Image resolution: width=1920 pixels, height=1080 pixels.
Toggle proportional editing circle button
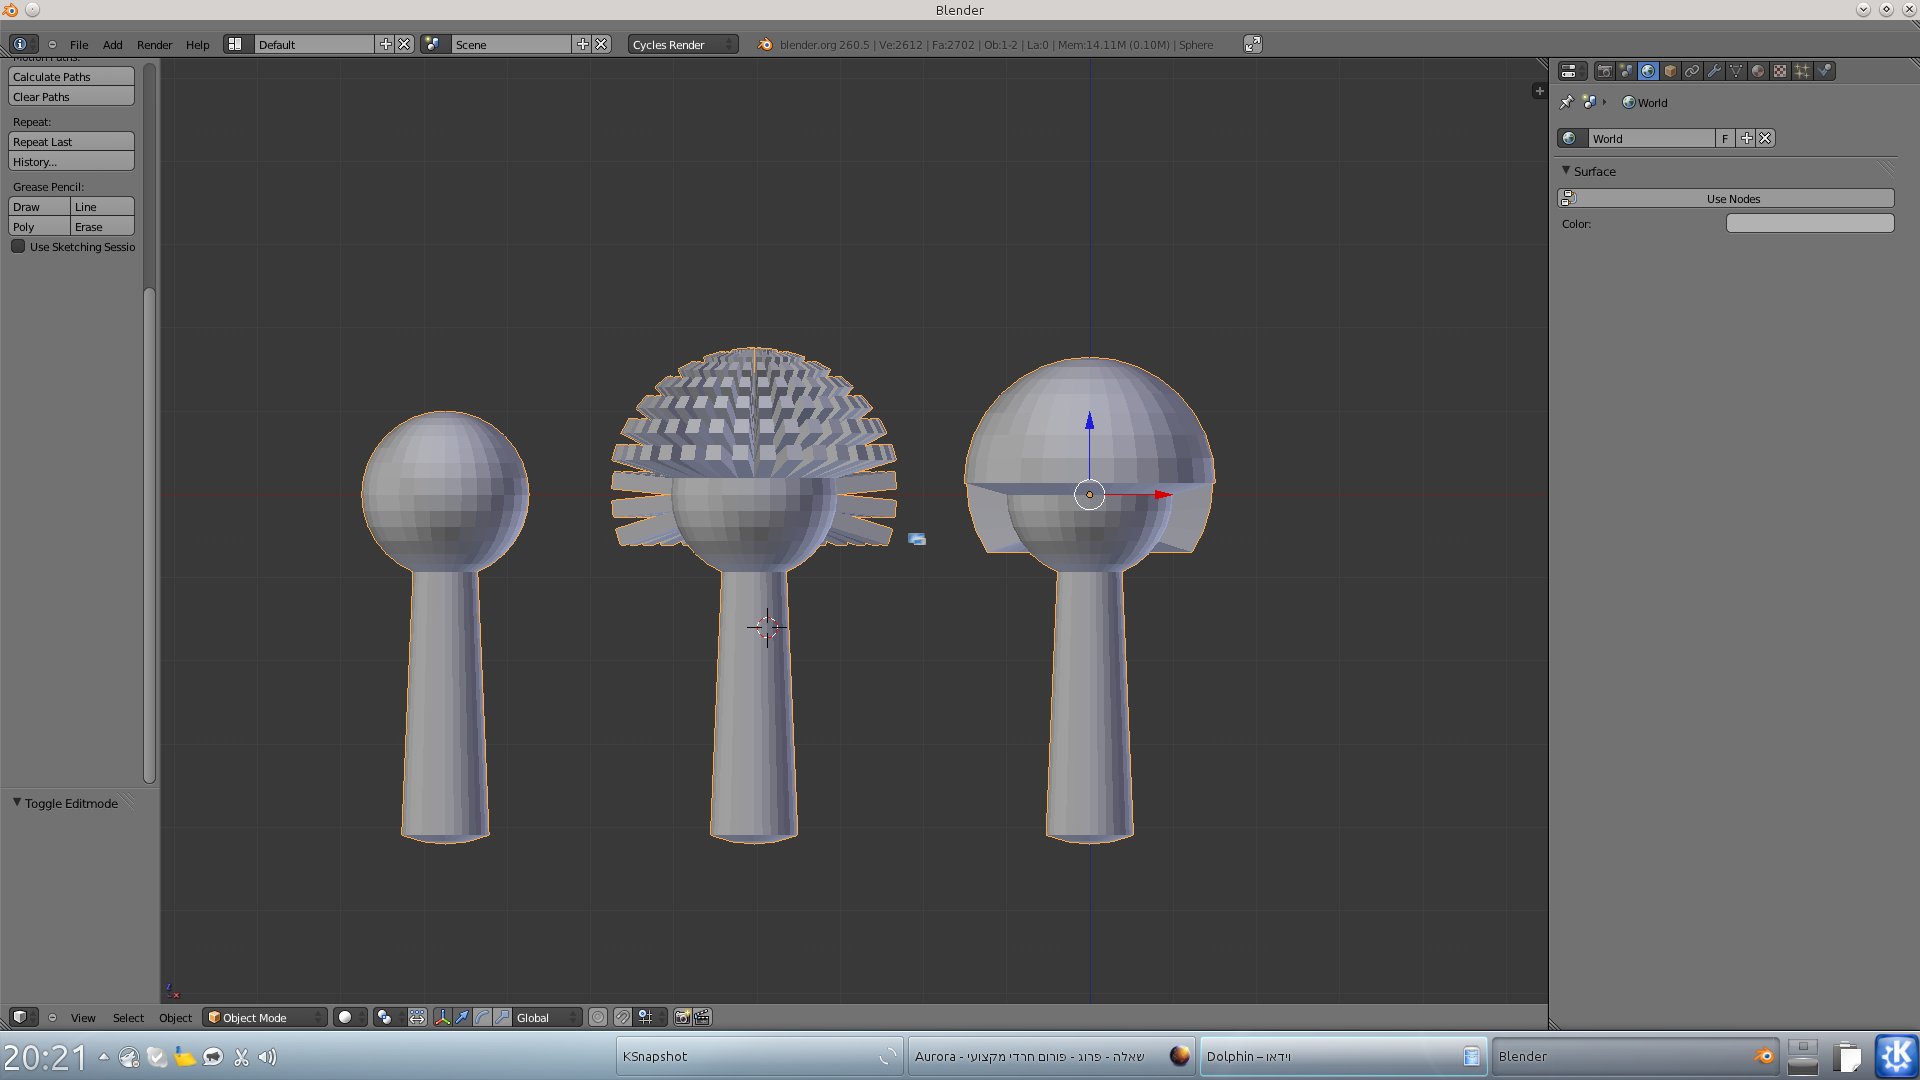click(598, 1017)
